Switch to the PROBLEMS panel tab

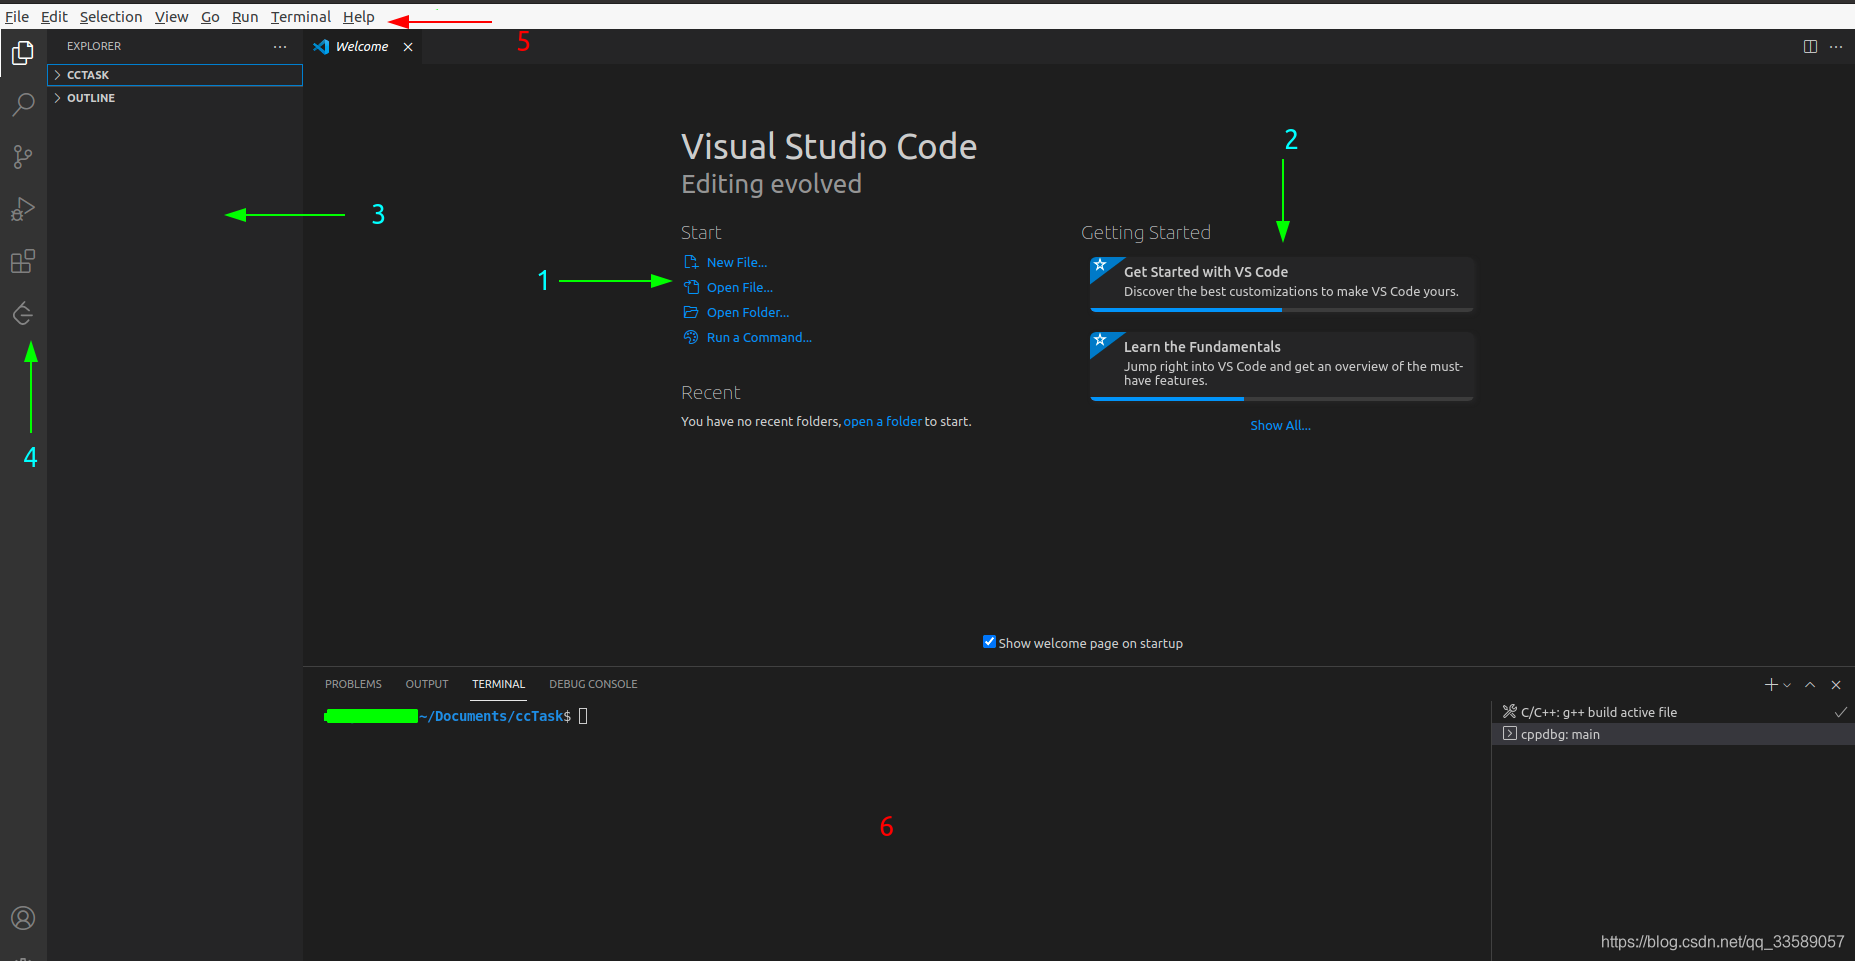[353, 685]
